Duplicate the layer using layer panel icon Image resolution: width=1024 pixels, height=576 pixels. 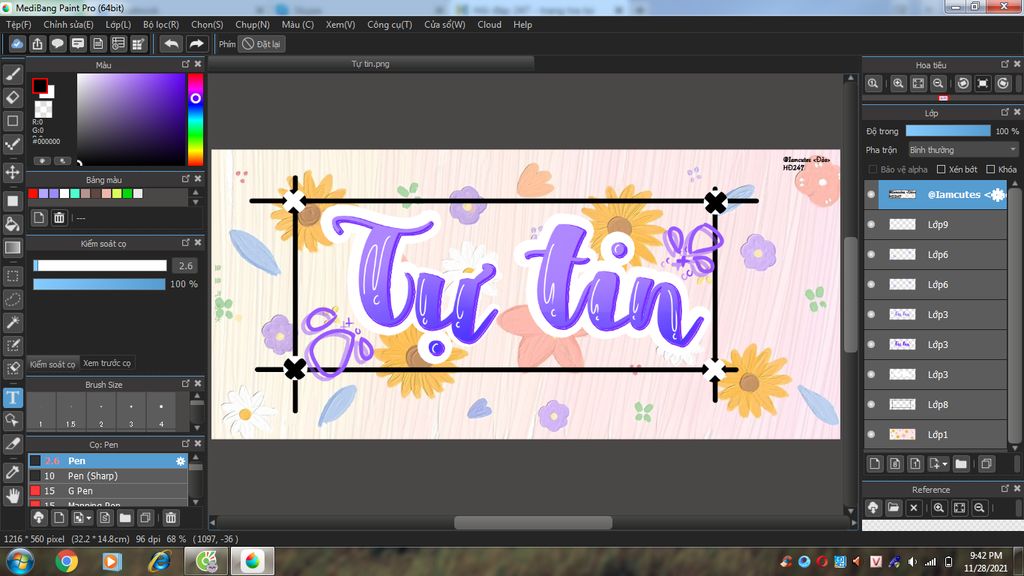986,464
